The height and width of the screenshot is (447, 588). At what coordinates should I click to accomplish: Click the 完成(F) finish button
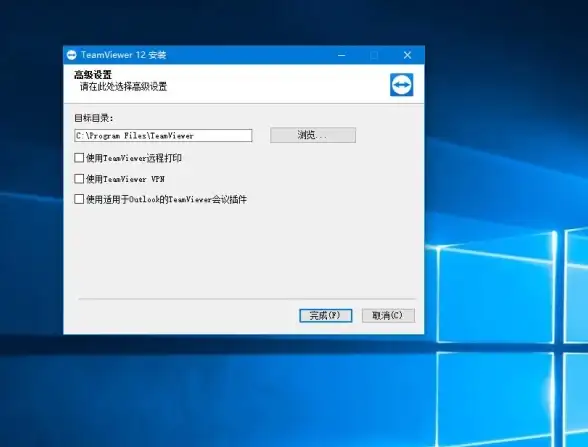pyautogui.click(x=326, y=315)
